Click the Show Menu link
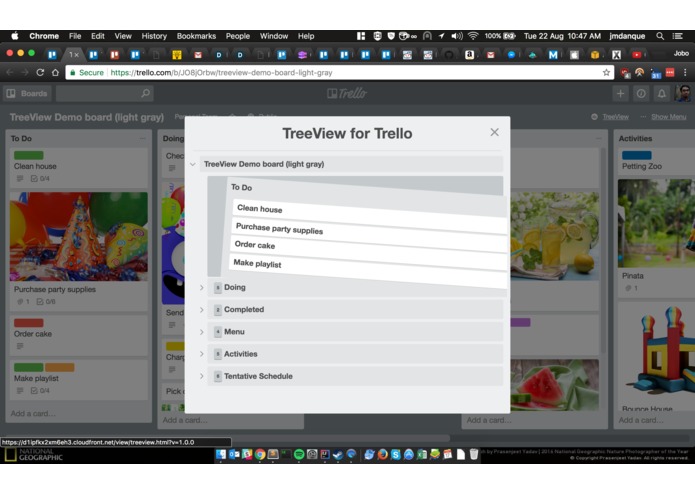 click(668, 117)
